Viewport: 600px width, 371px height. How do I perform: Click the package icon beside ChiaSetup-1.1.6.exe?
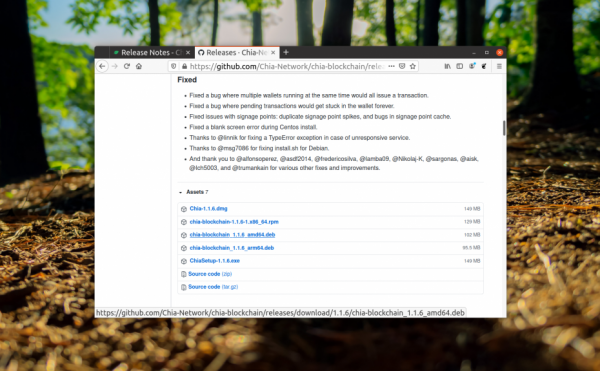(184, 261)
